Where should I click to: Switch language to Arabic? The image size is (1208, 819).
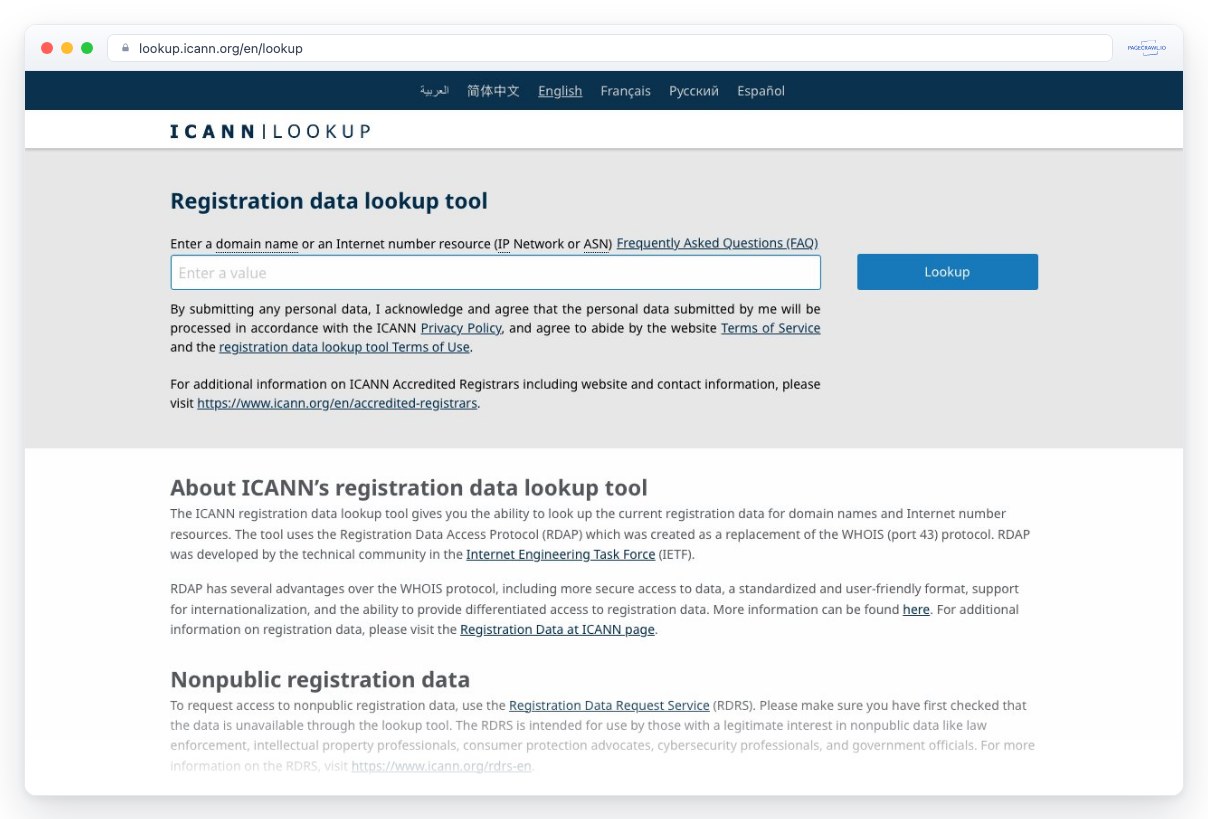[434, 91]
